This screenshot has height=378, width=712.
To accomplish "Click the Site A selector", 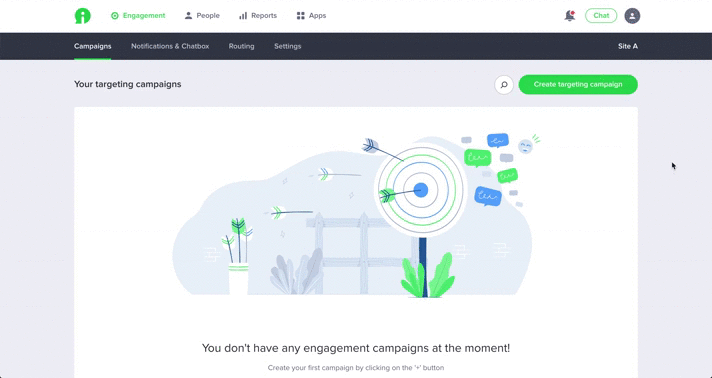I will pyautogui.click(x=628, y=46).
